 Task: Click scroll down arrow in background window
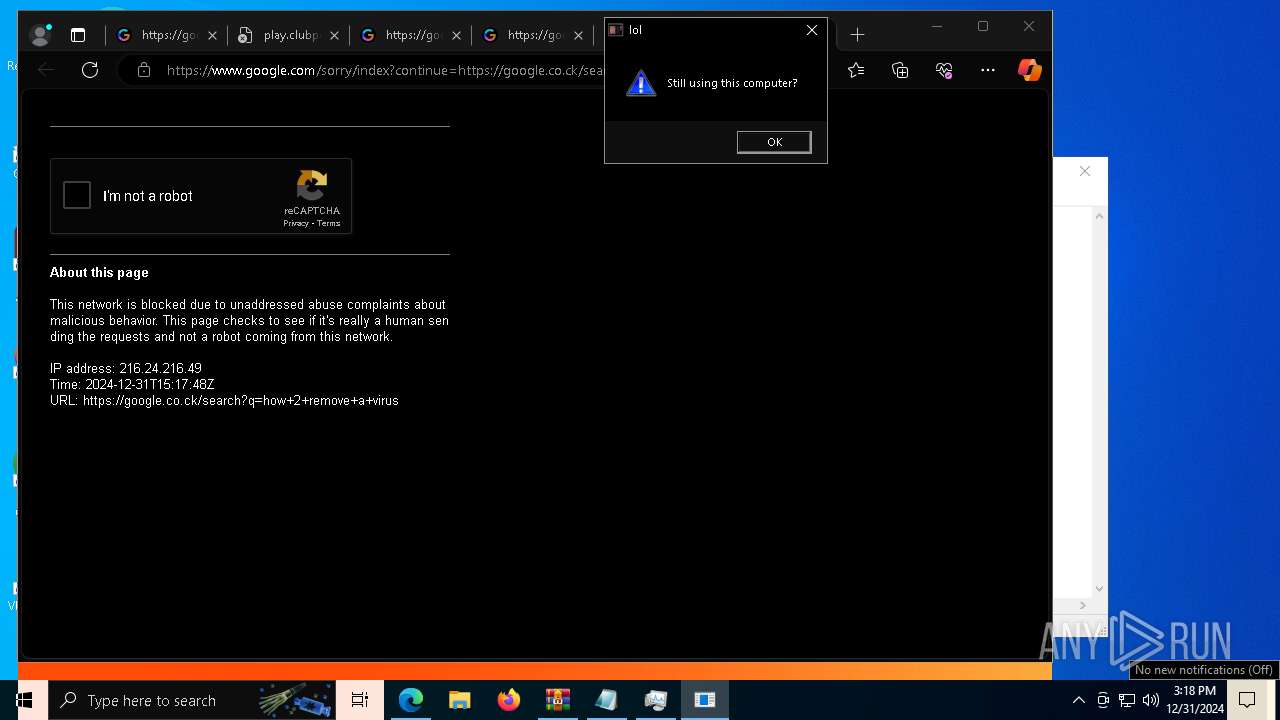(1099, 589)
